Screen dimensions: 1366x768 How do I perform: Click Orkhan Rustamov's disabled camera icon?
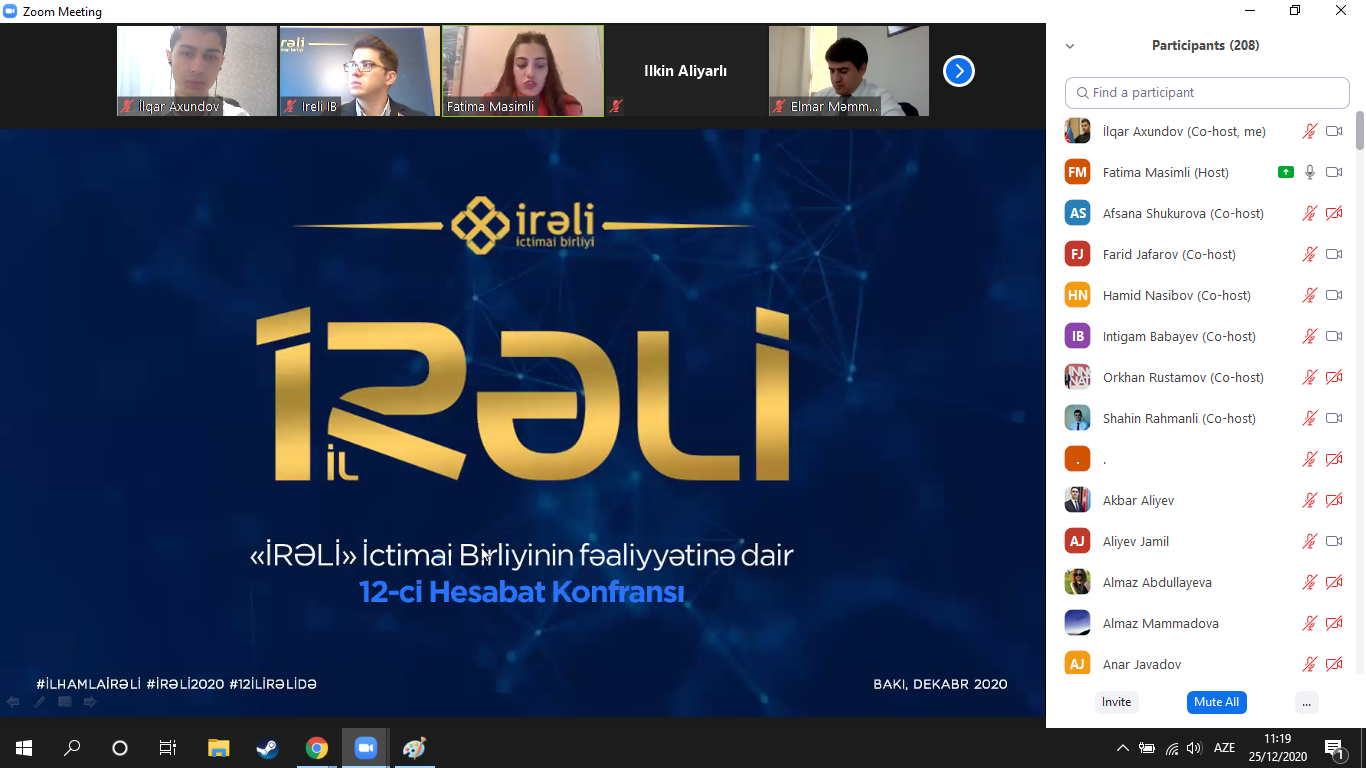click(1334, 377)
